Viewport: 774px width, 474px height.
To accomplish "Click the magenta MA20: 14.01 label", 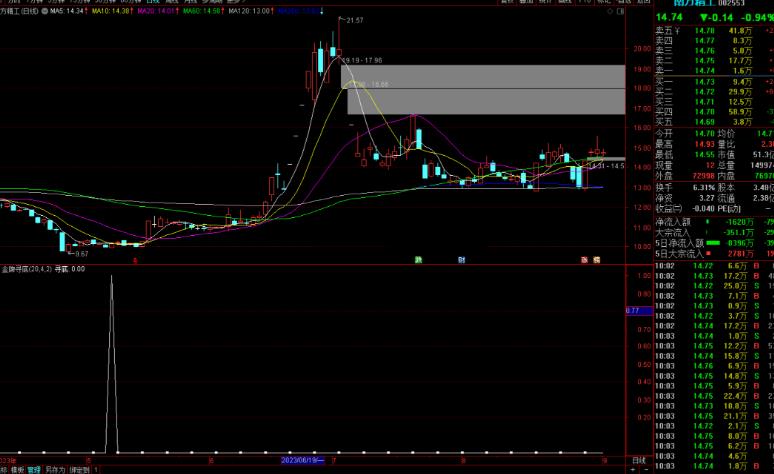I will [155, 11].
